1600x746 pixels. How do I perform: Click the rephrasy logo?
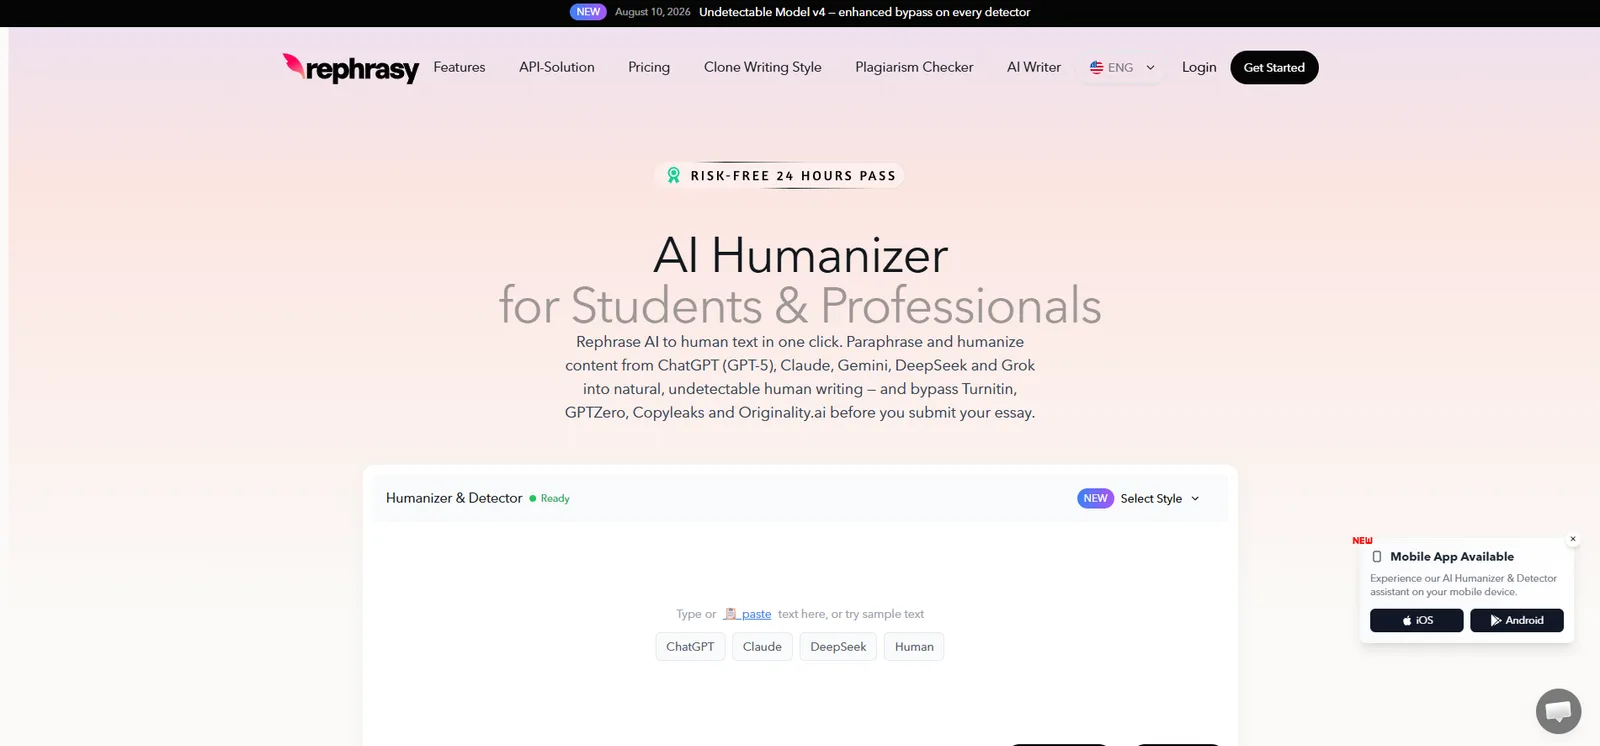pos(351,68)
